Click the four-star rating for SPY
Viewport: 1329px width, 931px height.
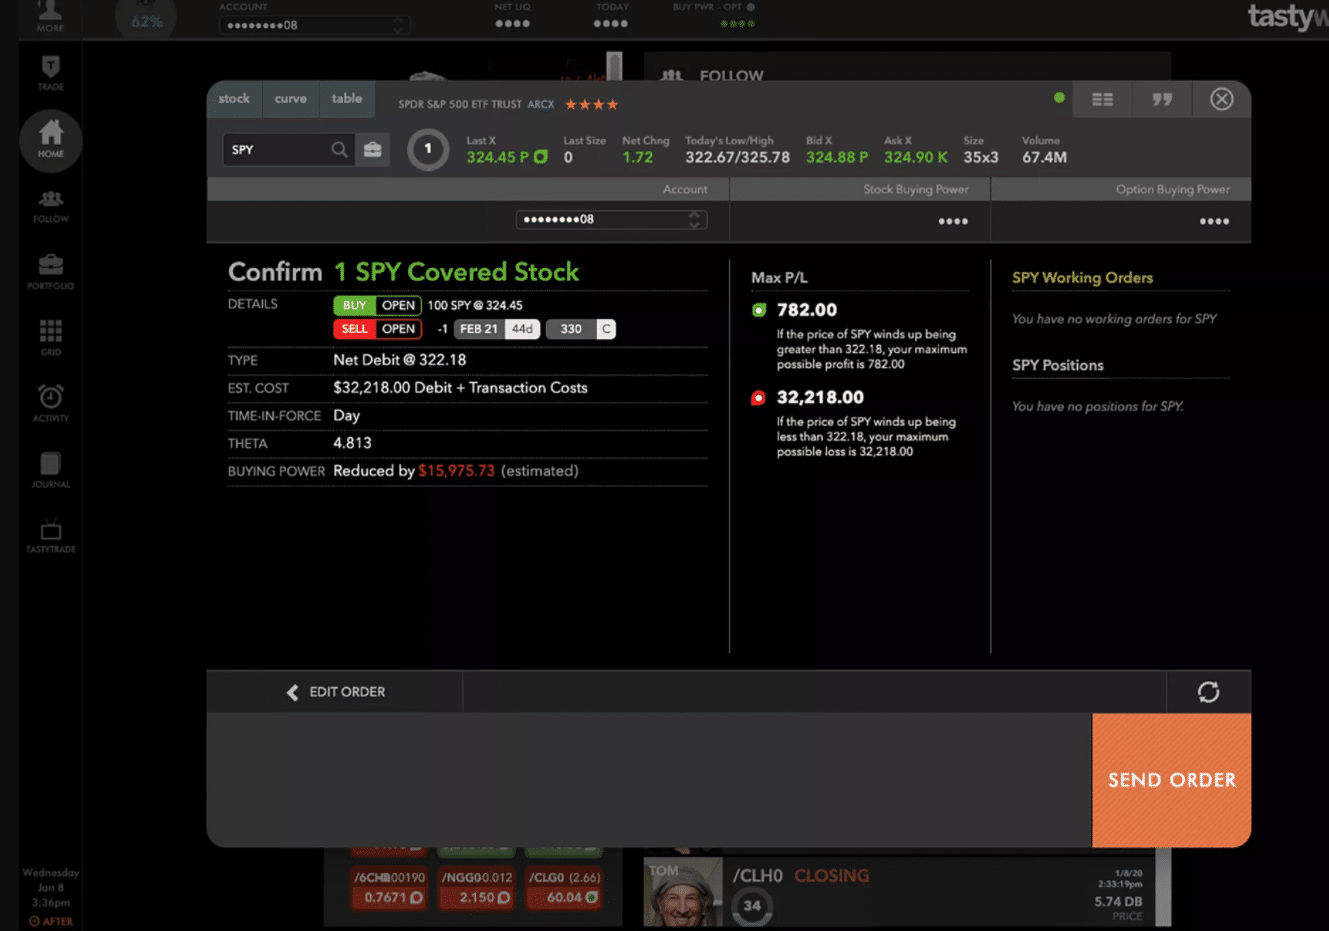592,104
